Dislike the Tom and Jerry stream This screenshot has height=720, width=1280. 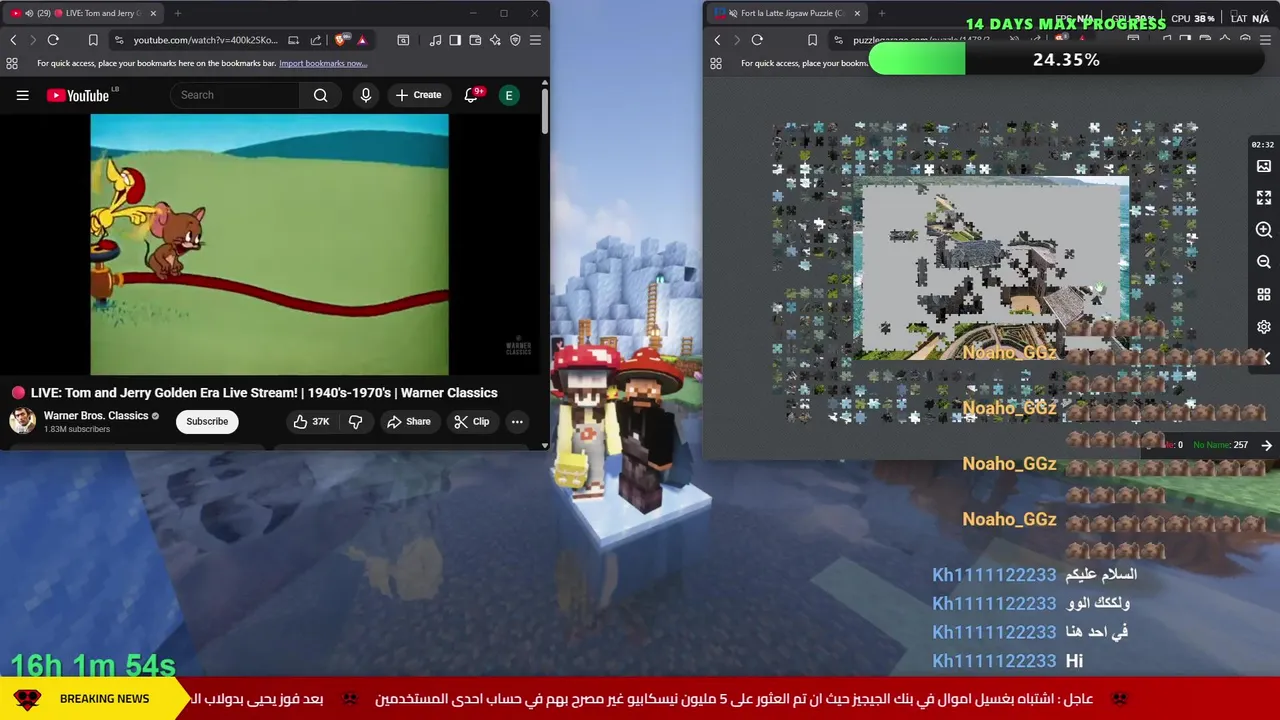(x=355, y=422)
